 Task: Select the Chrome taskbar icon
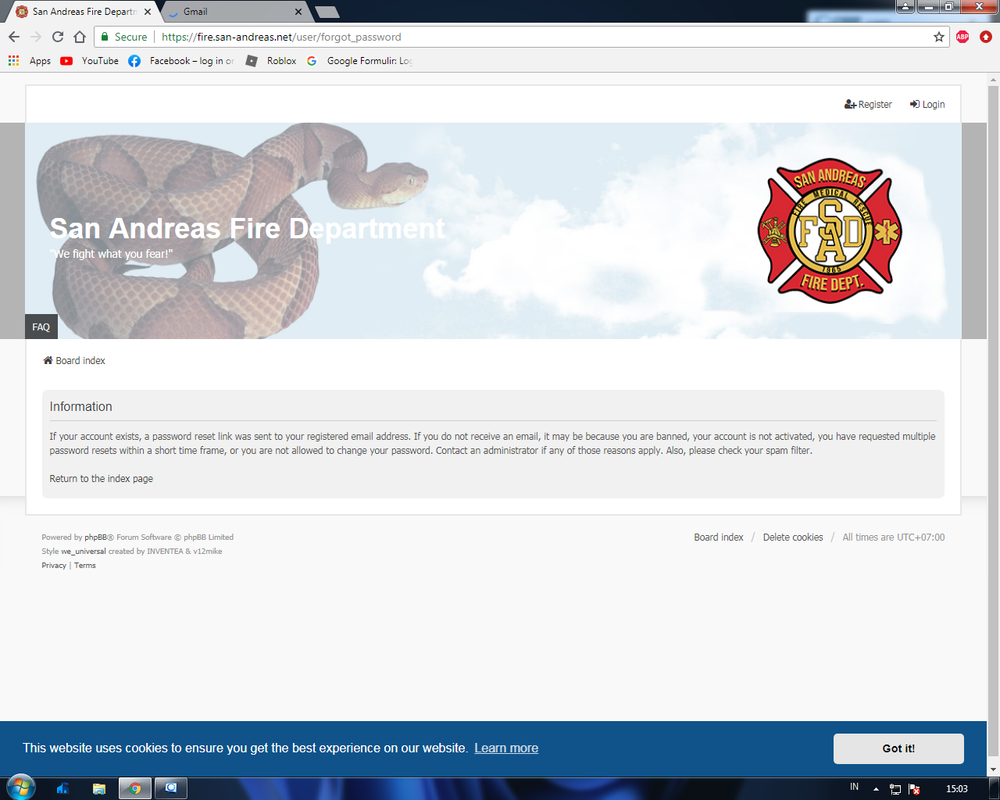(135, 789)
